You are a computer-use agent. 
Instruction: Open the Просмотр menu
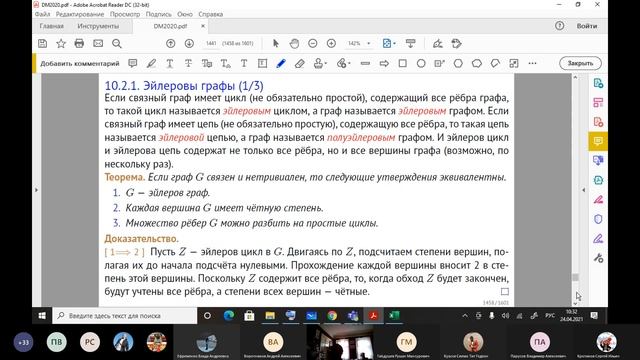coord(125,14)
